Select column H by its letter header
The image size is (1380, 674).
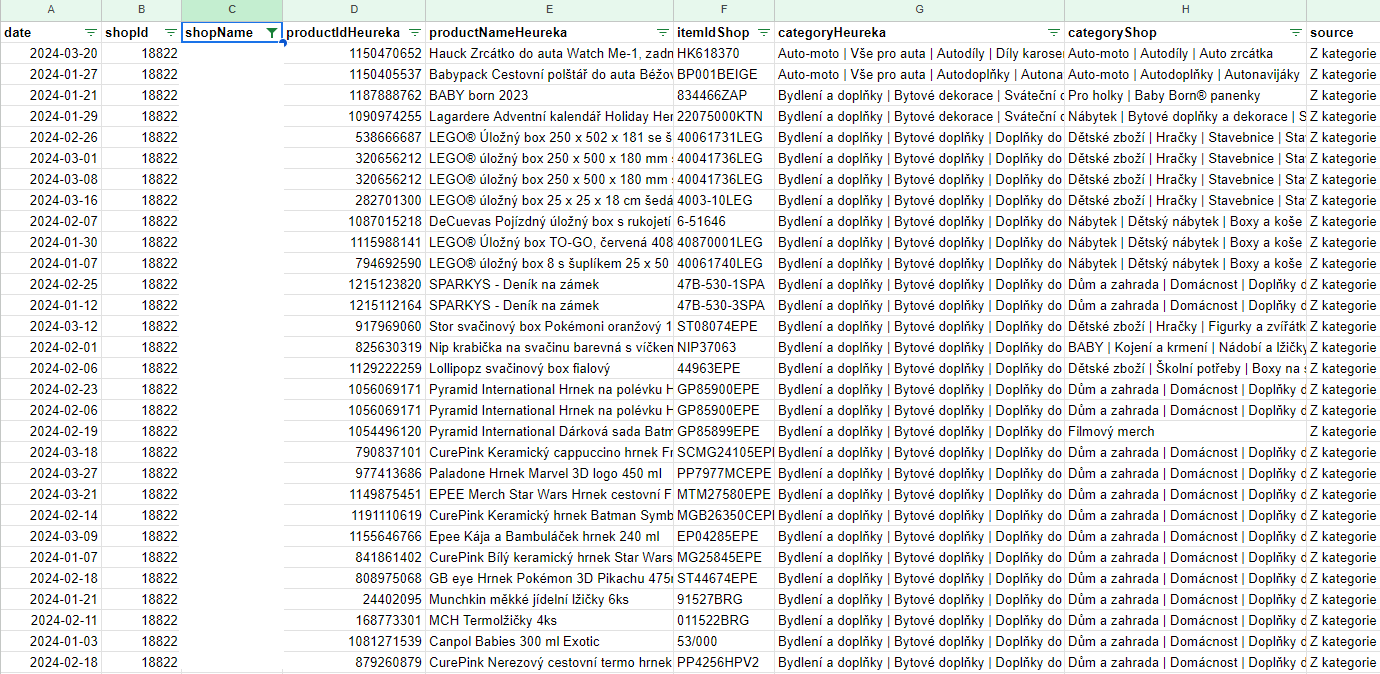coord(1185,10)
